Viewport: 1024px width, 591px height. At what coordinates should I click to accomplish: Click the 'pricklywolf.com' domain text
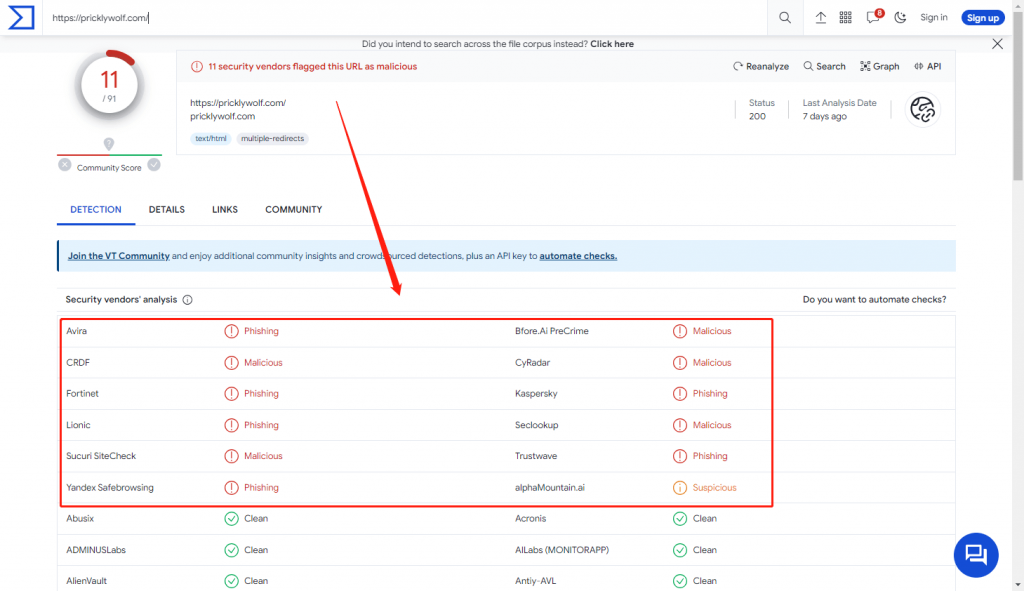click(223, 116)
